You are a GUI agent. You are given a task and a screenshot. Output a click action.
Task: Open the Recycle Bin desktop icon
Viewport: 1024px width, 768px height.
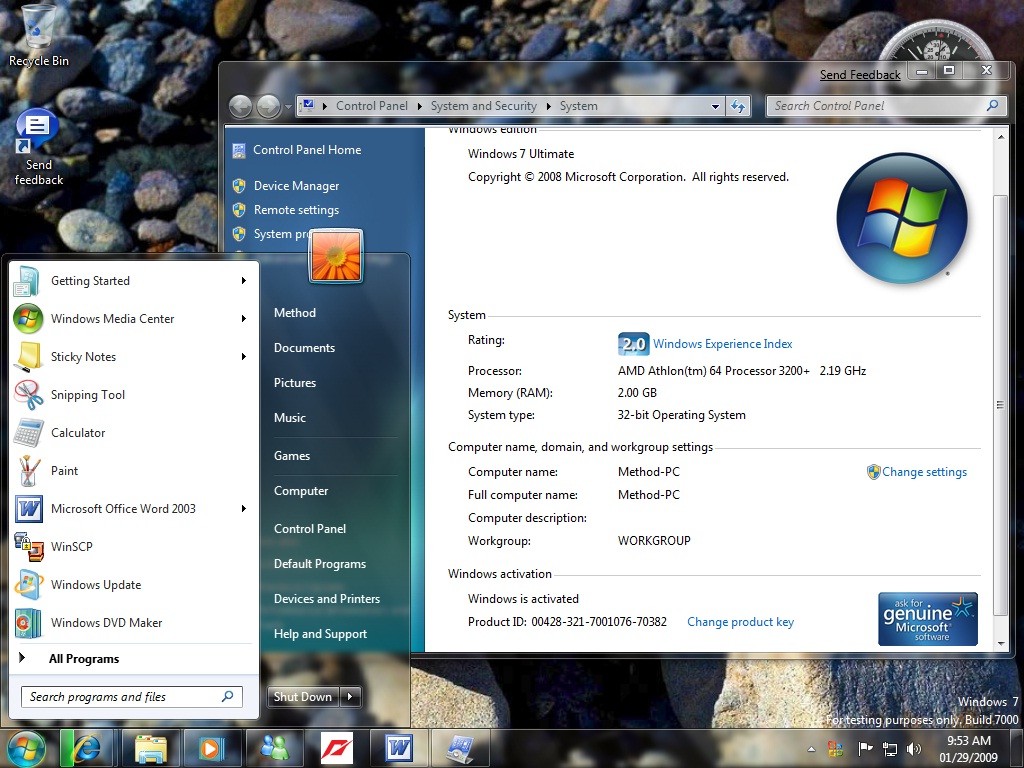[x=39, y=26]
